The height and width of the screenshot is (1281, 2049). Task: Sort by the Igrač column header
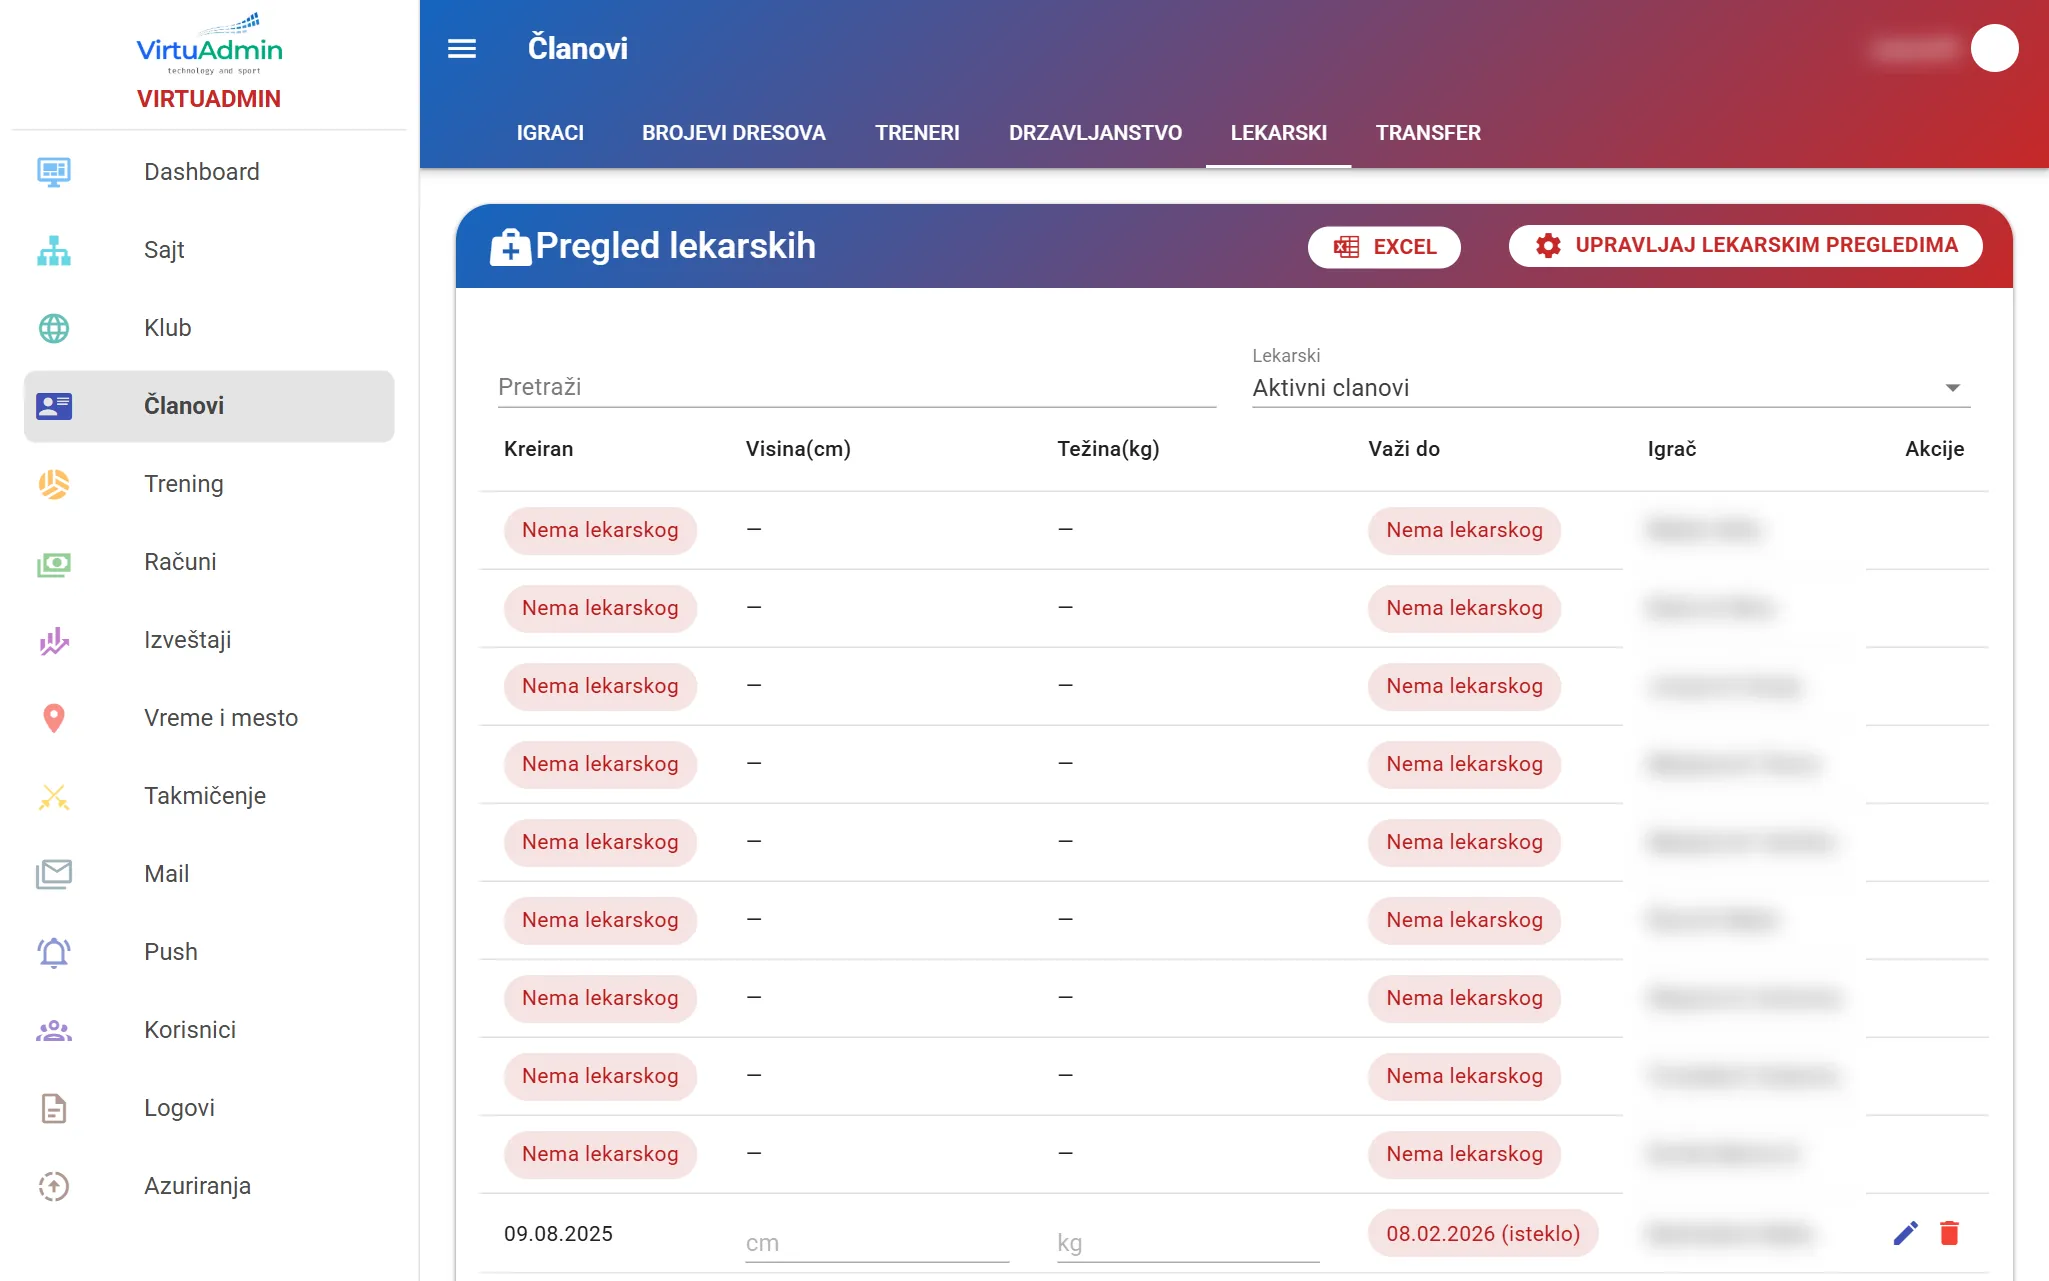point(1672,449)
